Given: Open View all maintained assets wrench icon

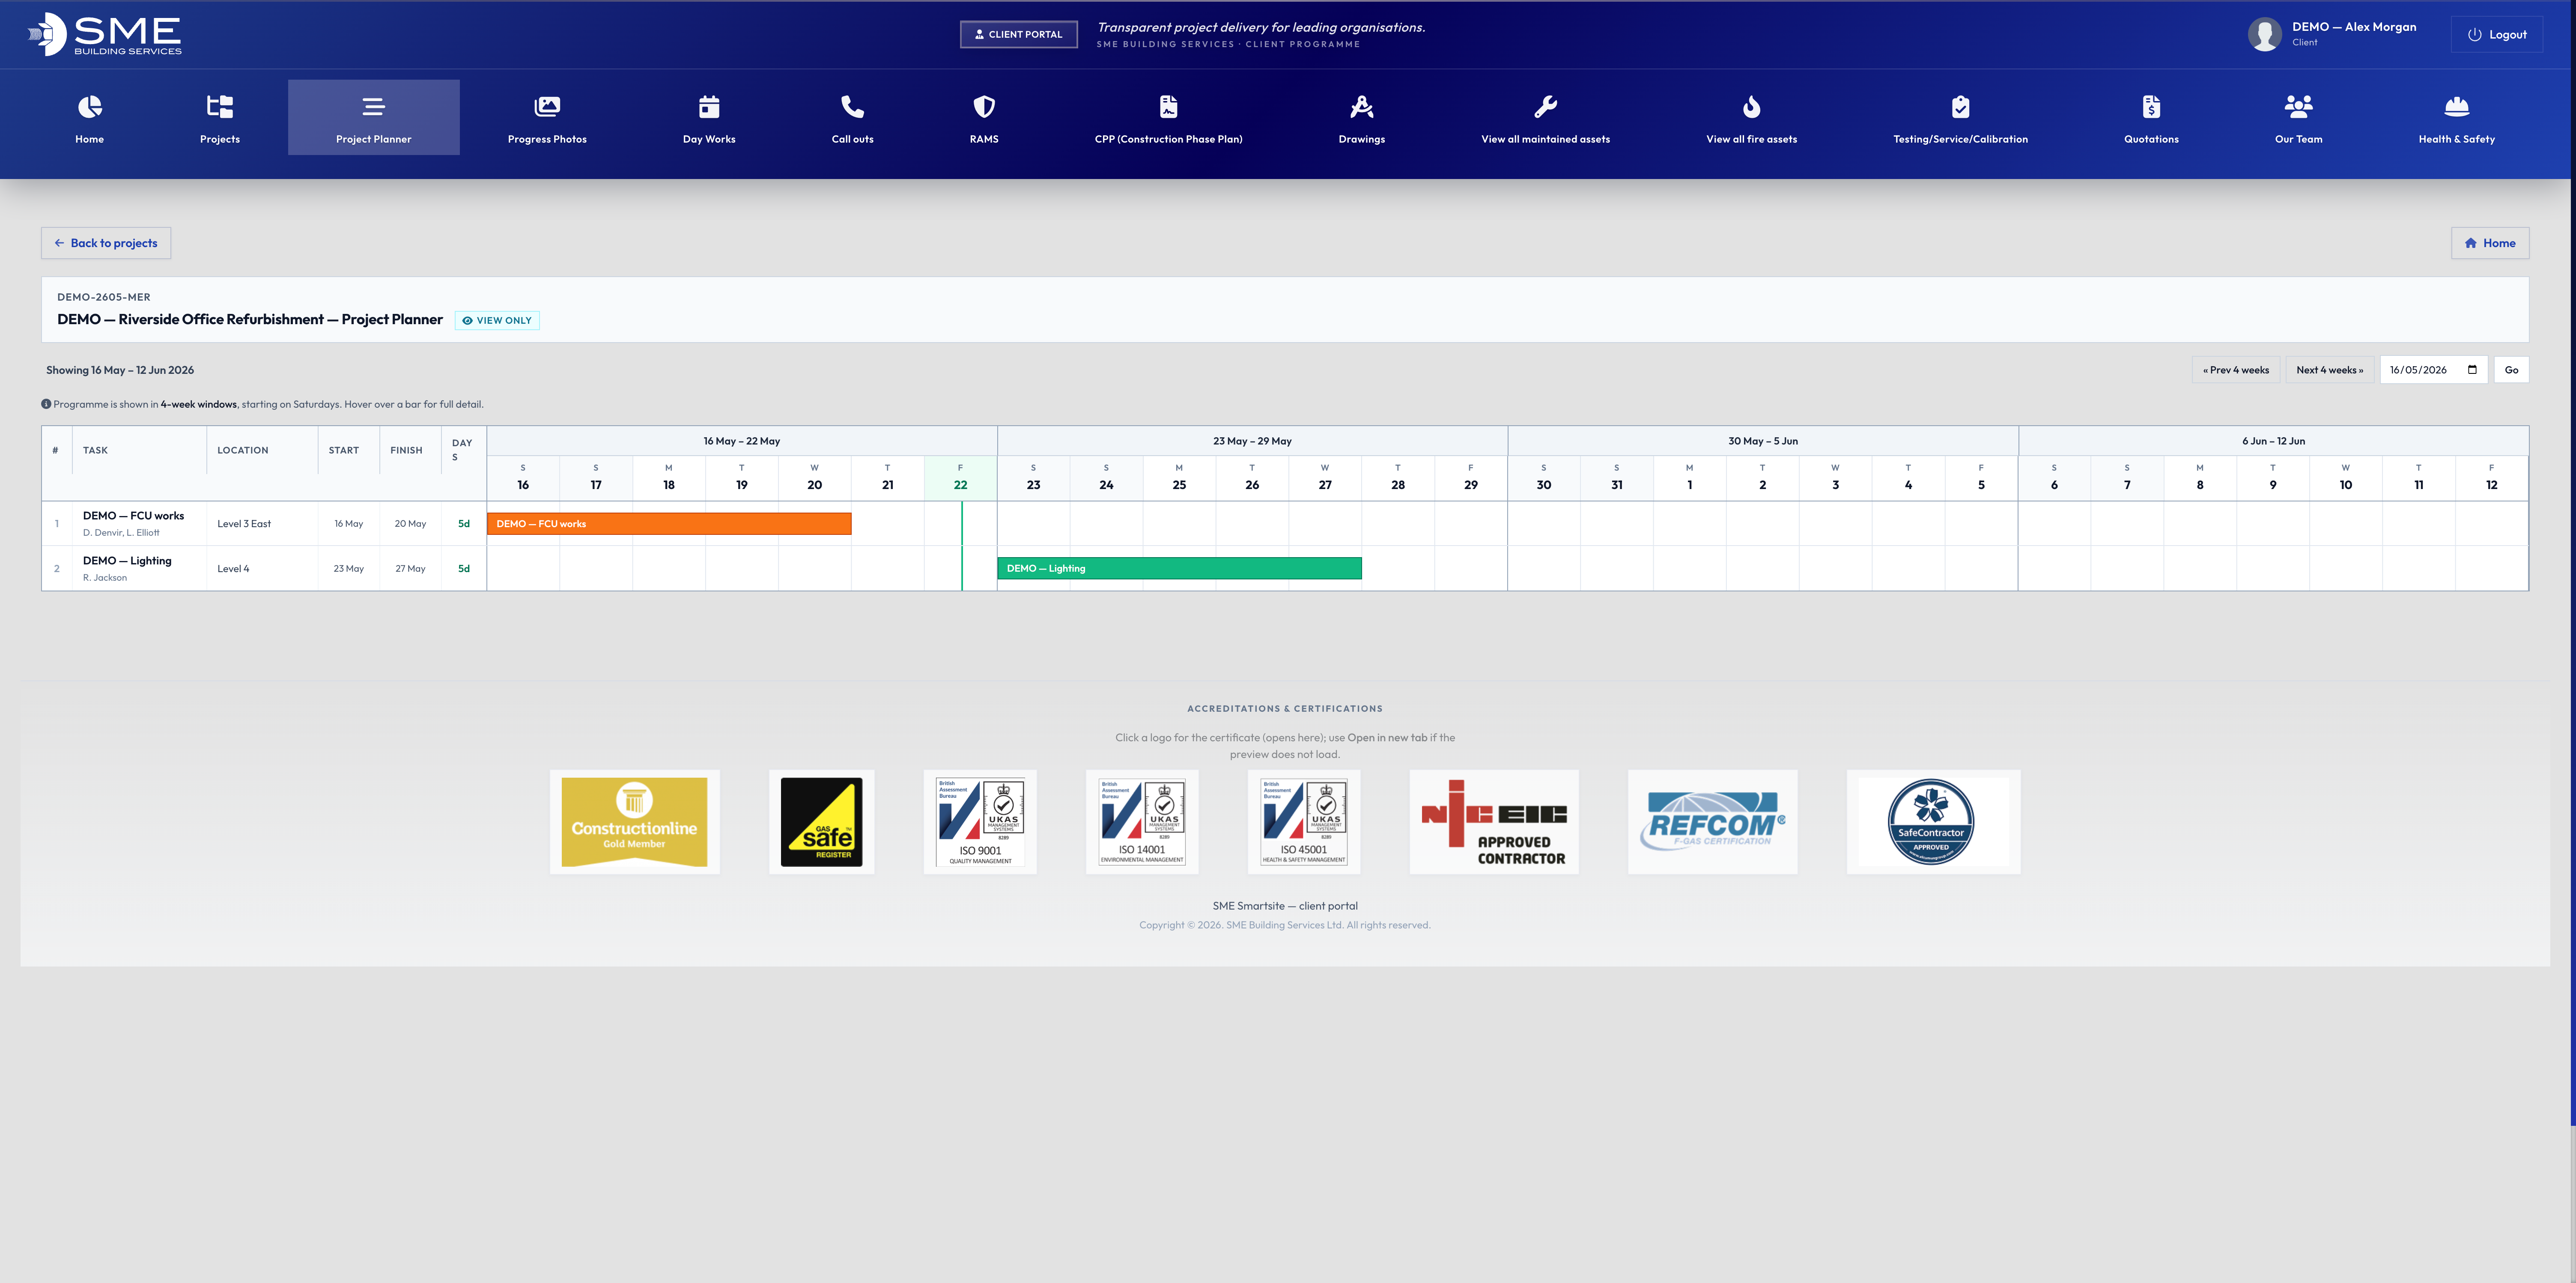Looking at the screenshot, I should click(x=1546, y=106).
